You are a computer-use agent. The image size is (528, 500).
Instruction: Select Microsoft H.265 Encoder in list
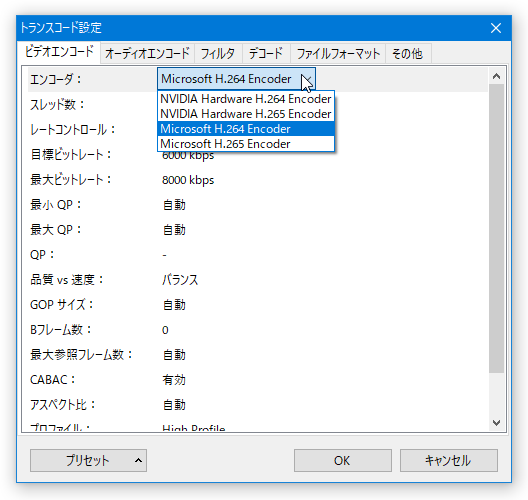pyautogui.click(x=246, y=144)
